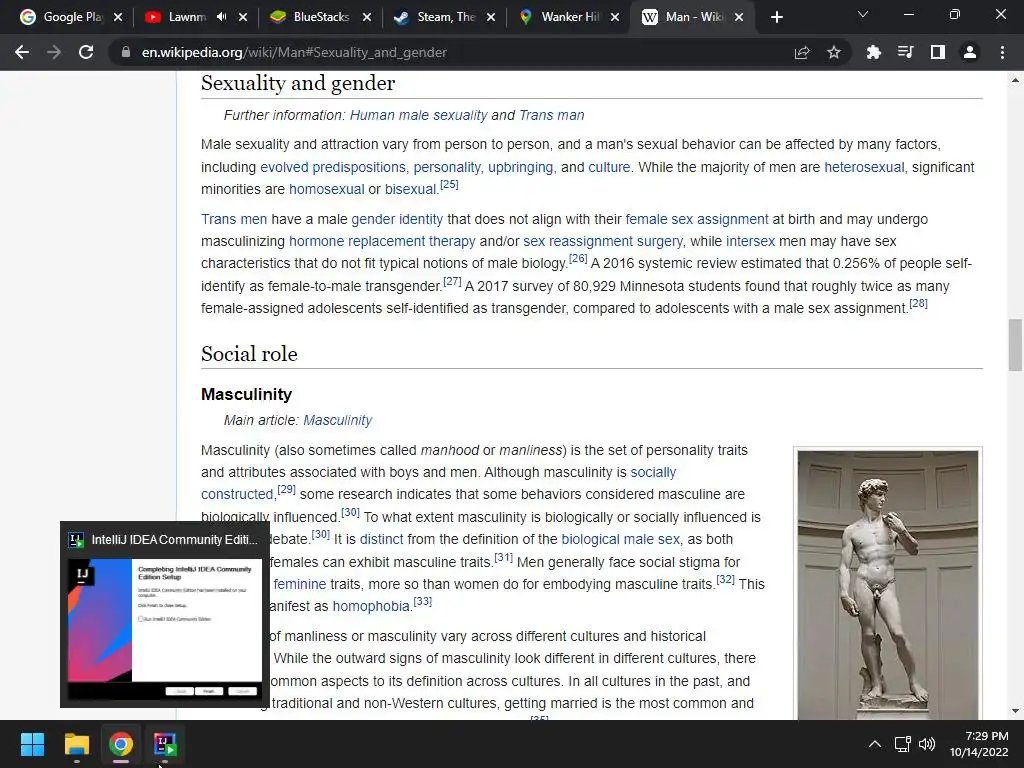Viewport: 1024px width, 768px height.
Task: Follow the personality link
Action: click(x=447, y=167)
